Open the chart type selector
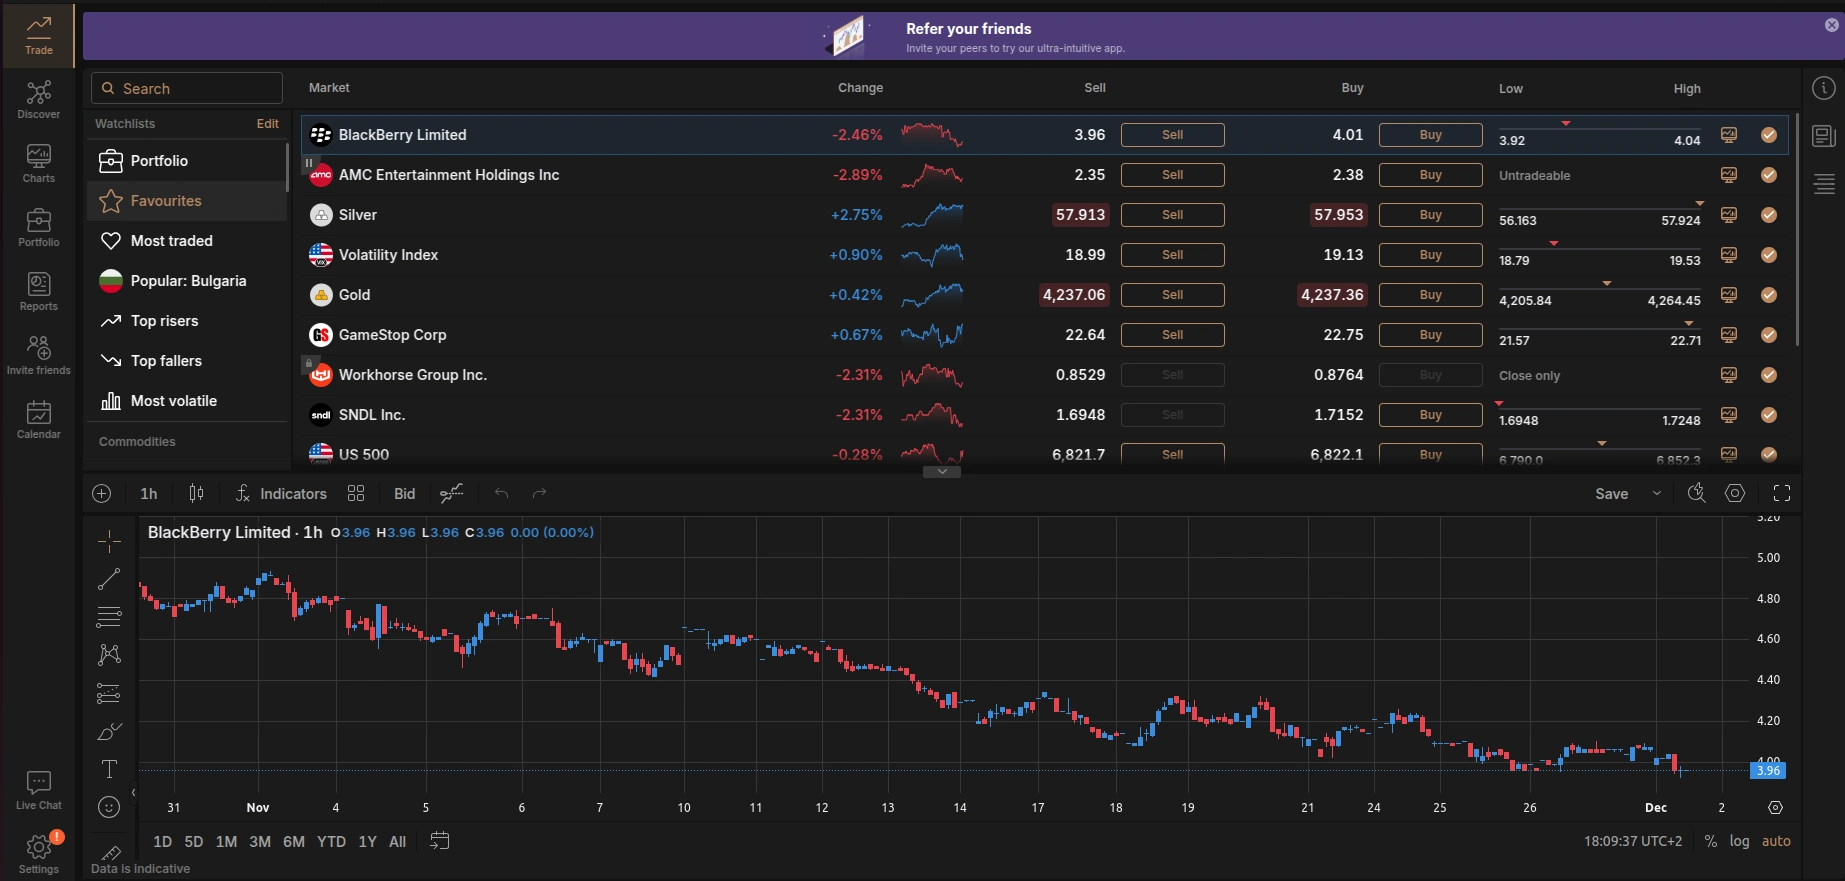 click(196, 493)
